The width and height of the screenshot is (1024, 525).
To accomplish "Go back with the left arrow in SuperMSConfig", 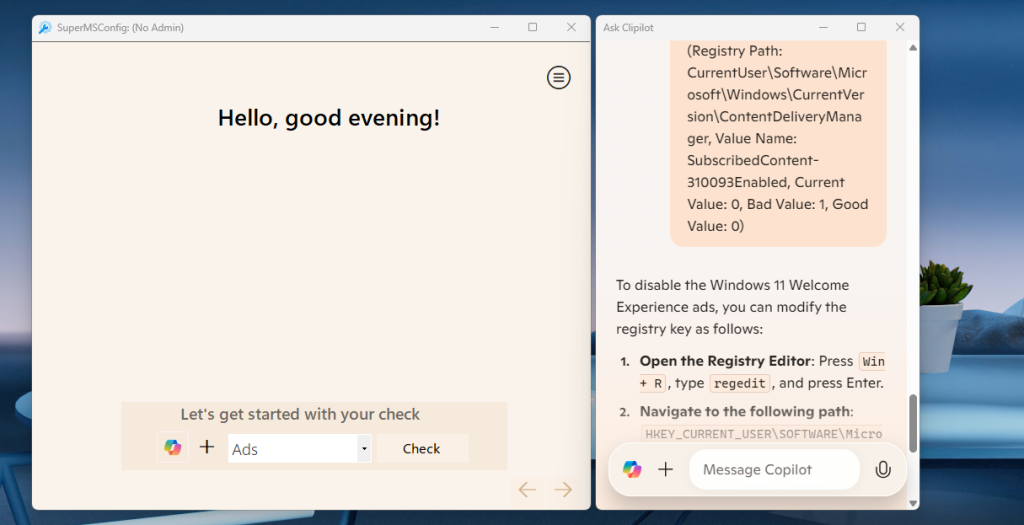I will tap(527, 489).
